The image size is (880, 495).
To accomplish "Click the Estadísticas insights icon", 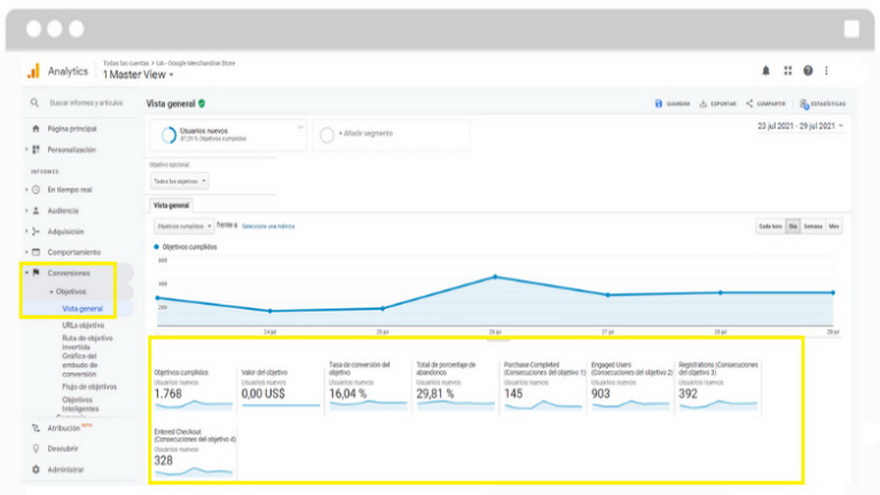I will (x=804, y=104).
